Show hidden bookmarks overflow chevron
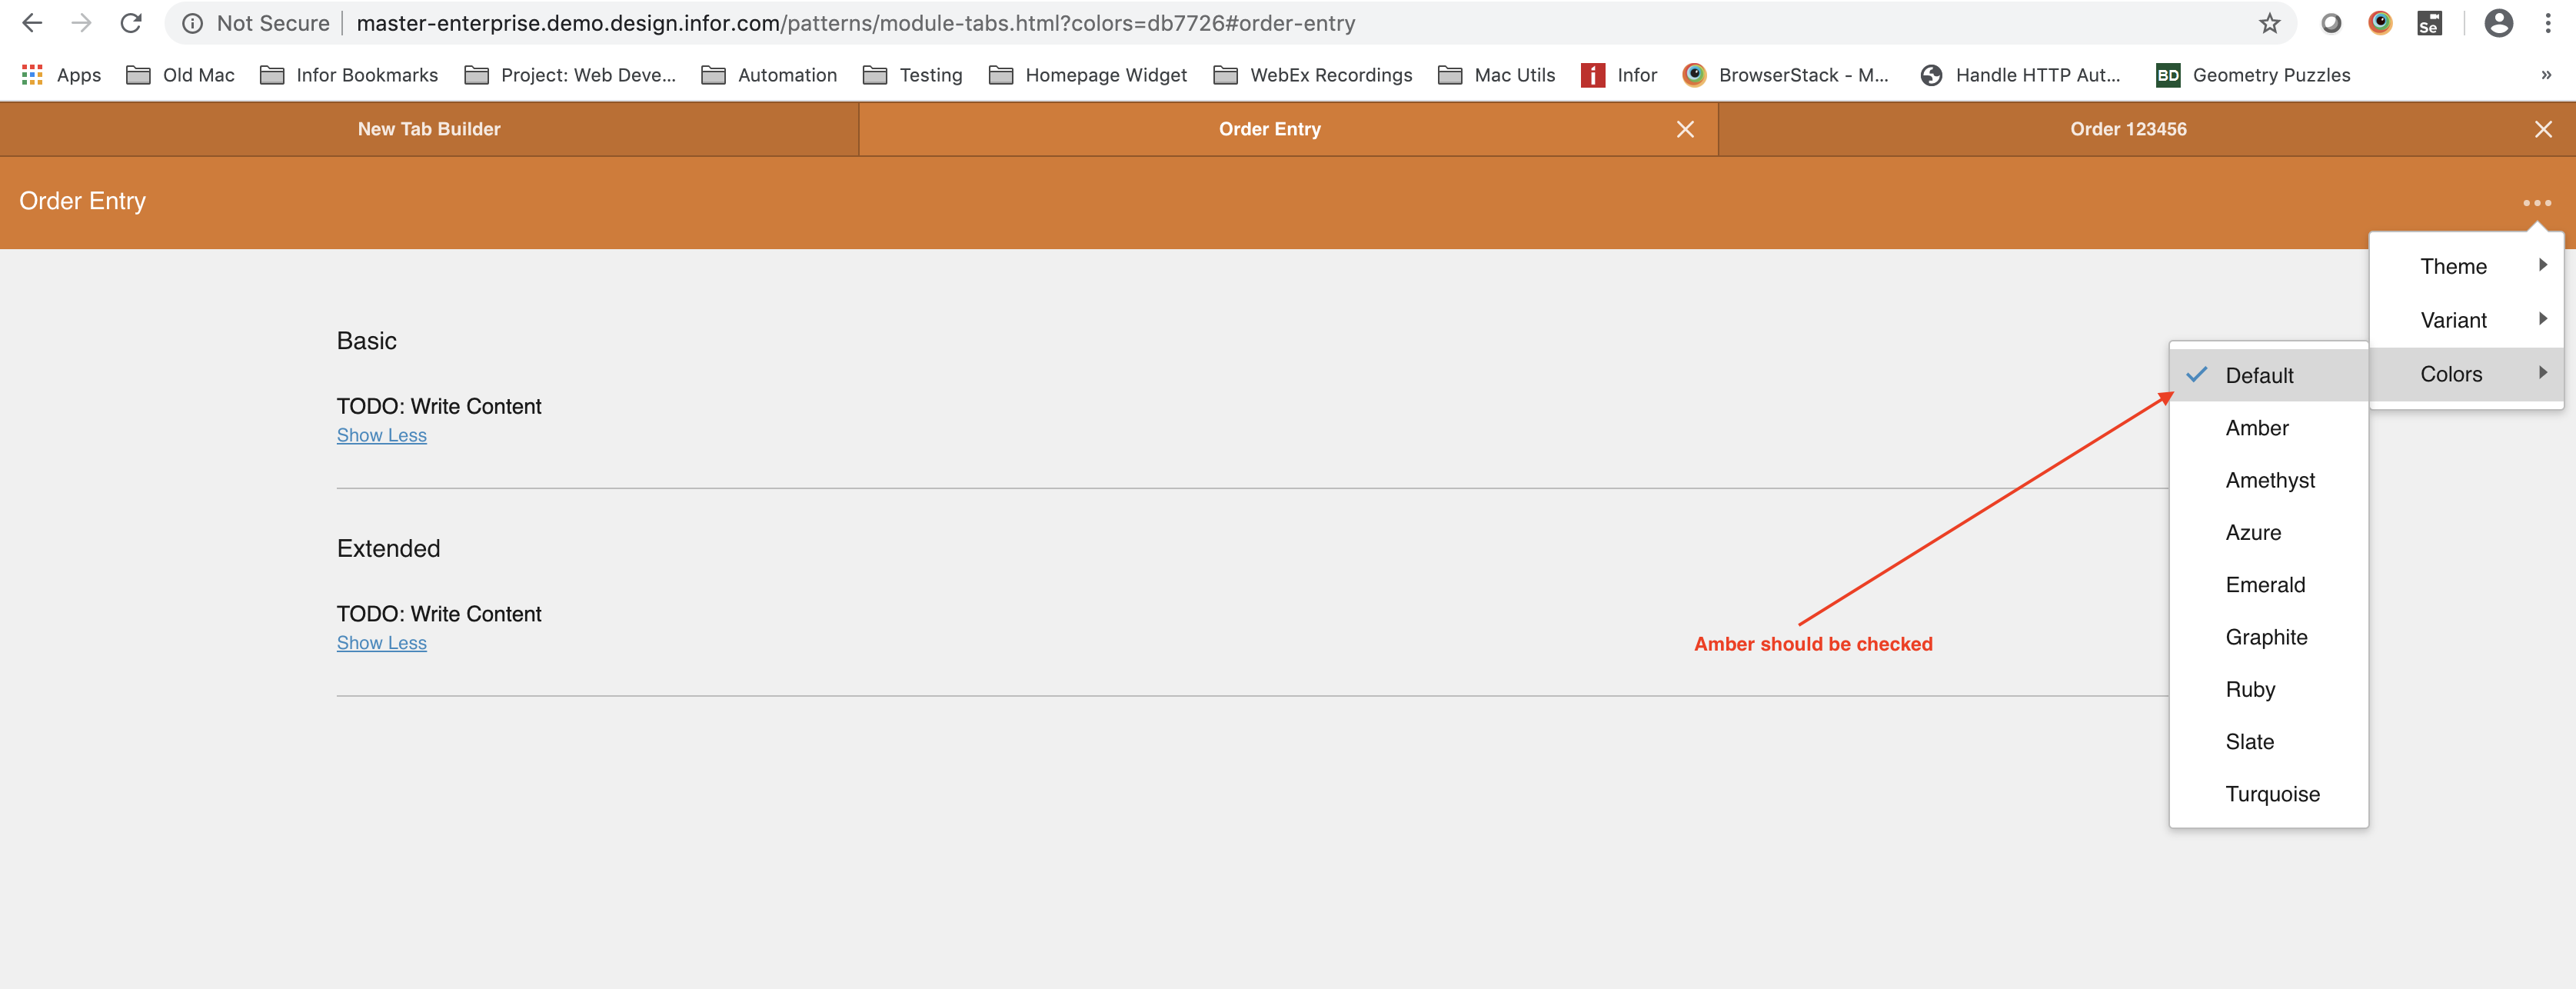2576x989 pixels. 2546,75
